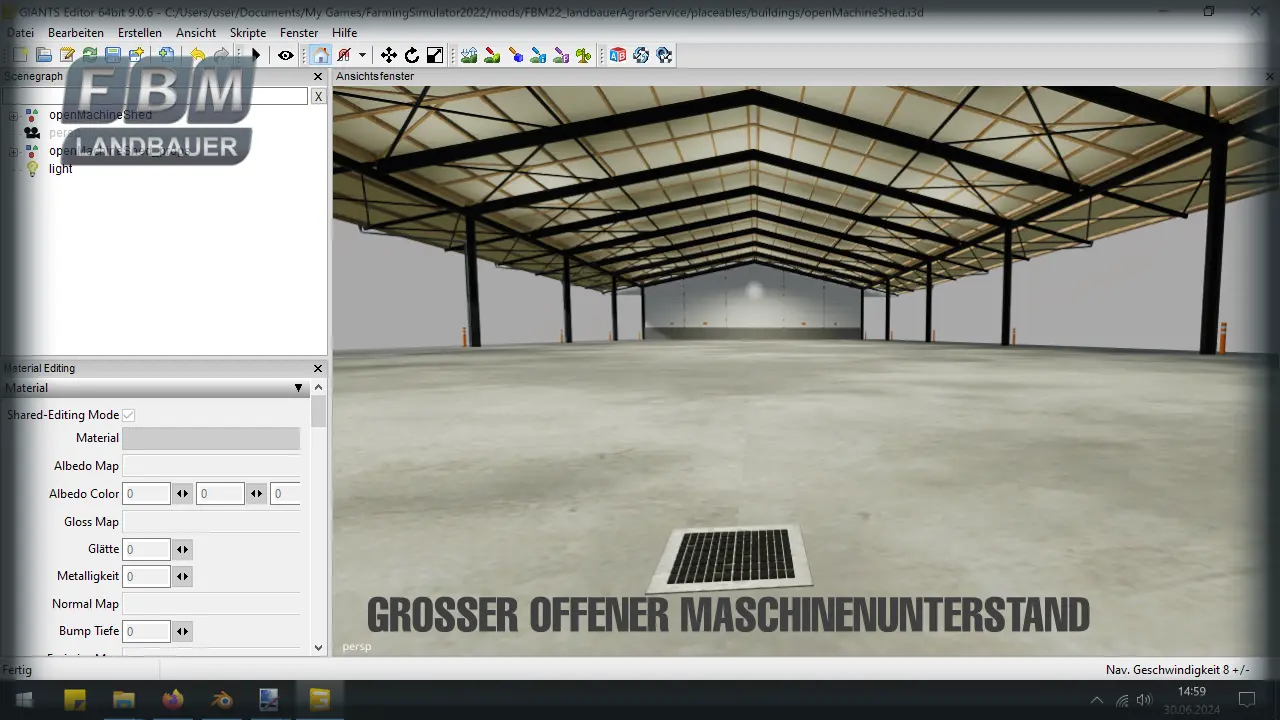This screenshot has width=1280, height=720.
Task: Select the blue brush terrain detail tool
Action: [x=538, y=55]
